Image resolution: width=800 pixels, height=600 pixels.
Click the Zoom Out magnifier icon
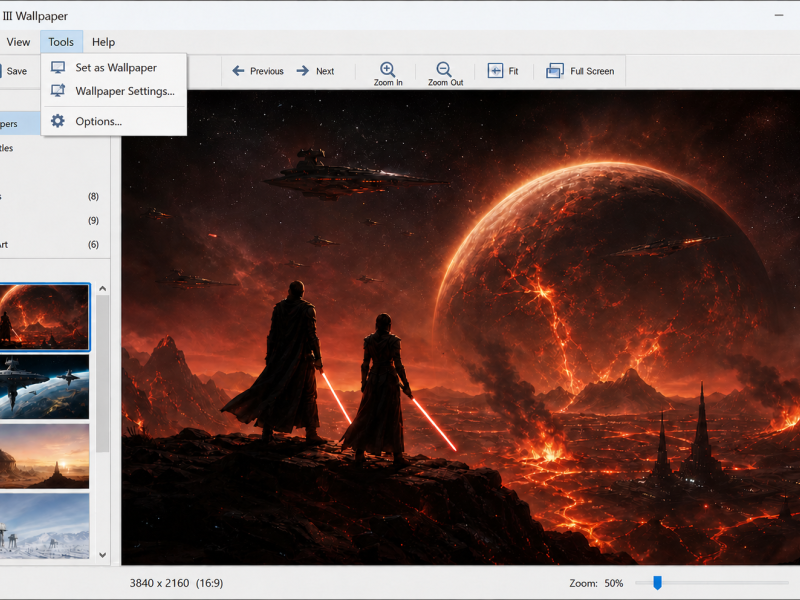pos(444,69)
